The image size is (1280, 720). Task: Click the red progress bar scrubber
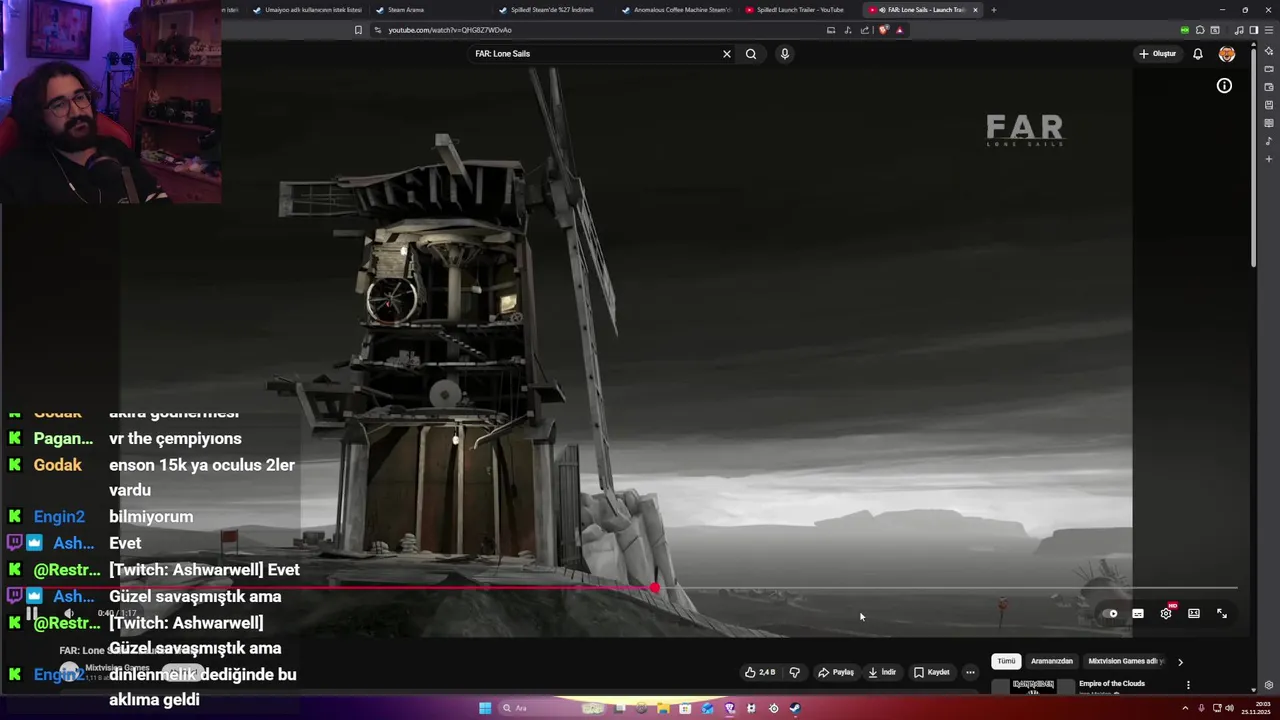coord(655,588)
